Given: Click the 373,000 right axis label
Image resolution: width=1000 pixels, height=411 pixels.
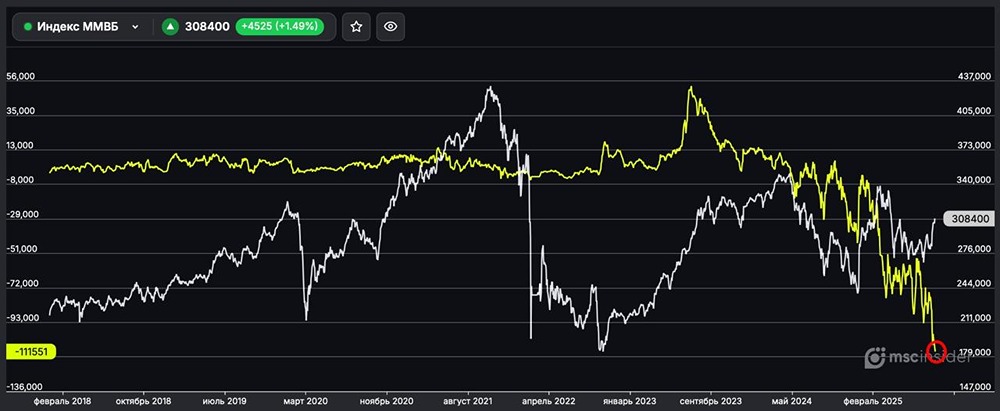Looking at the screenshot, I should coord(975,146).
